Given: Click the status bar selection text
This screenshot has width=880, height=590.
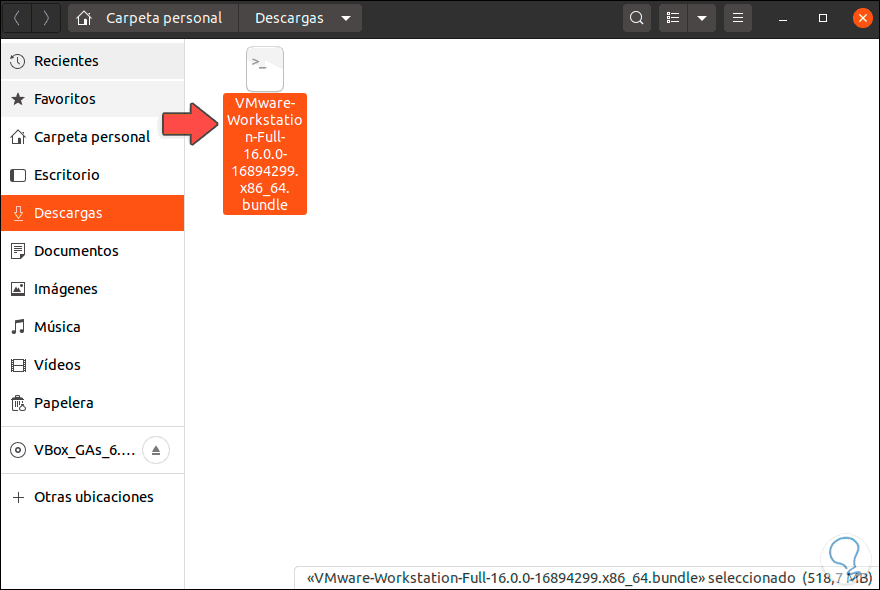Looking at the screenshot, I should 589,578.
